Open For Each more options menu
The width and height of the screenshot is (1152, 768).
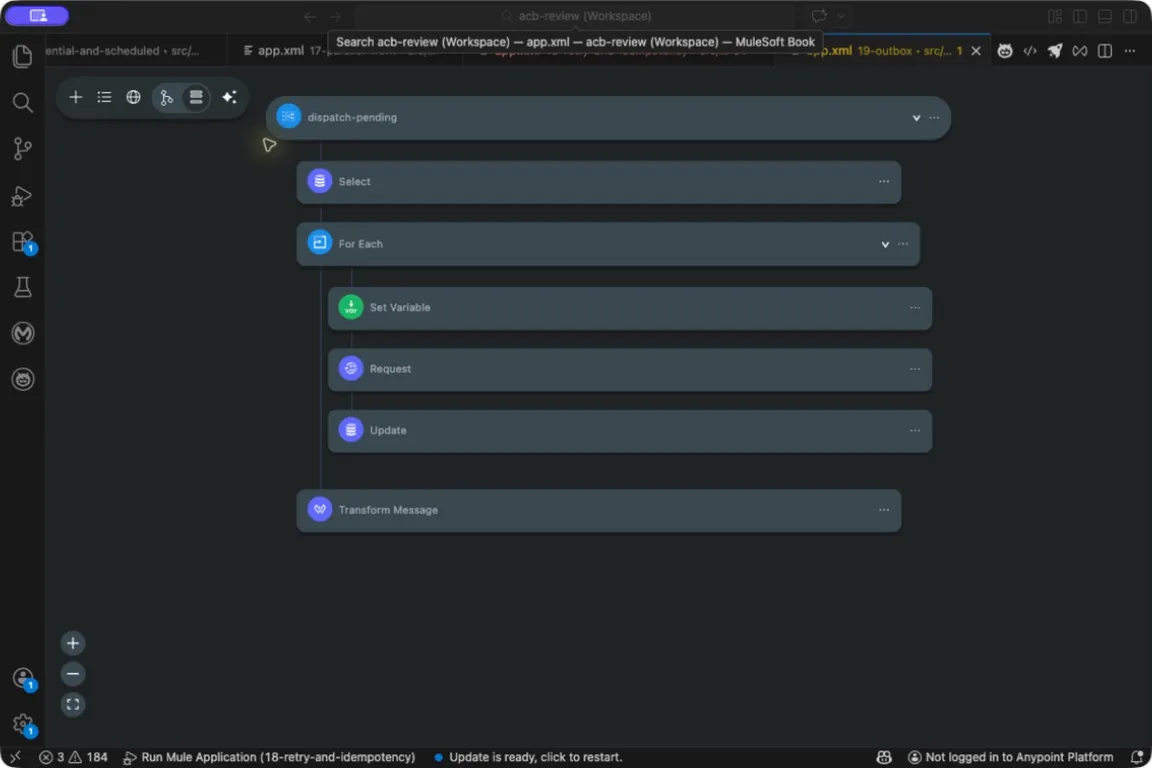click(904, 244)
